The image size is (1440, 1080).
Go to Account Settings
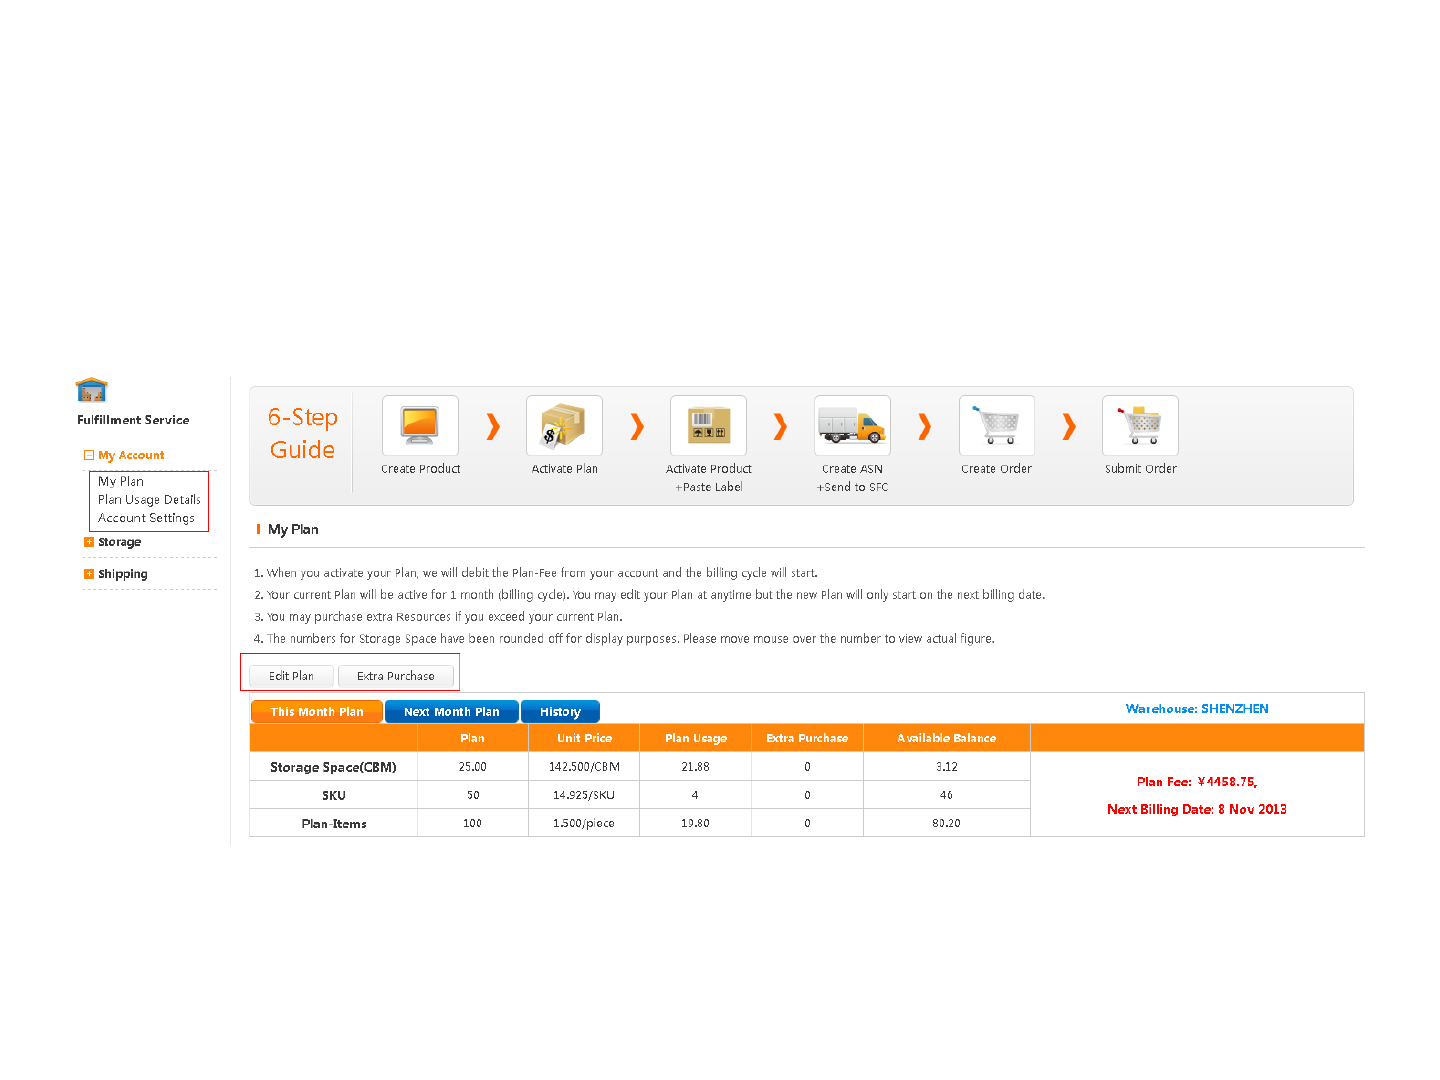tap(146, 518)
